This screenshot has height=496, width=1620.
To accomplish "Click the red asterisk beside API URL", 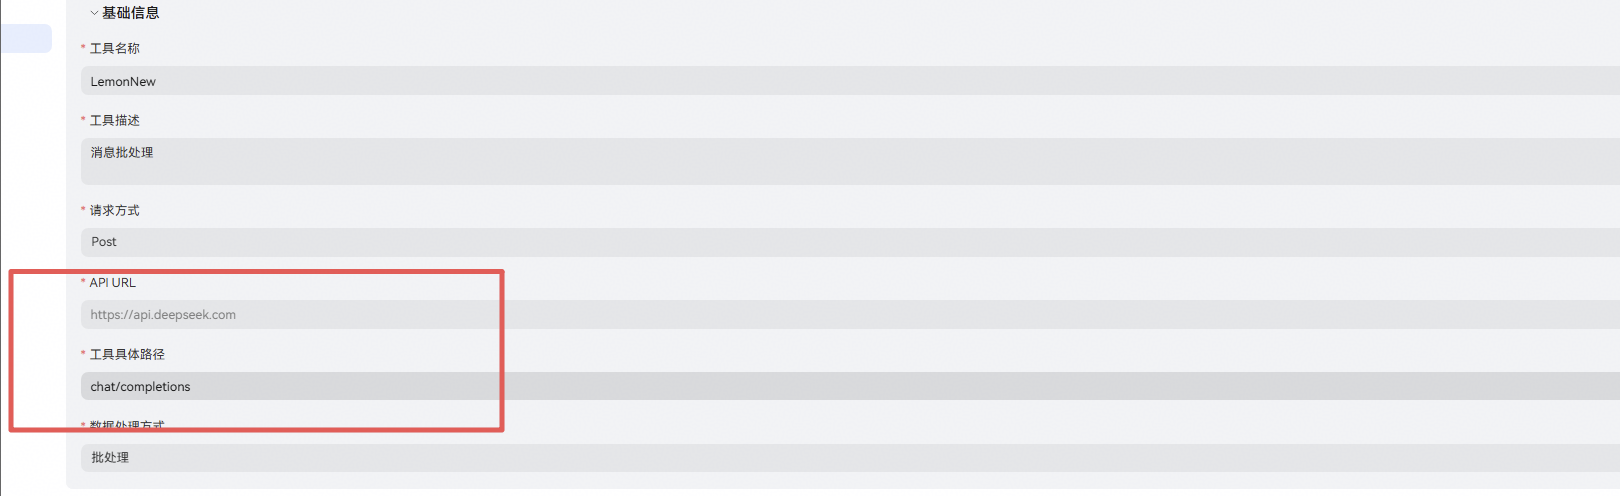I will point(83,283).
